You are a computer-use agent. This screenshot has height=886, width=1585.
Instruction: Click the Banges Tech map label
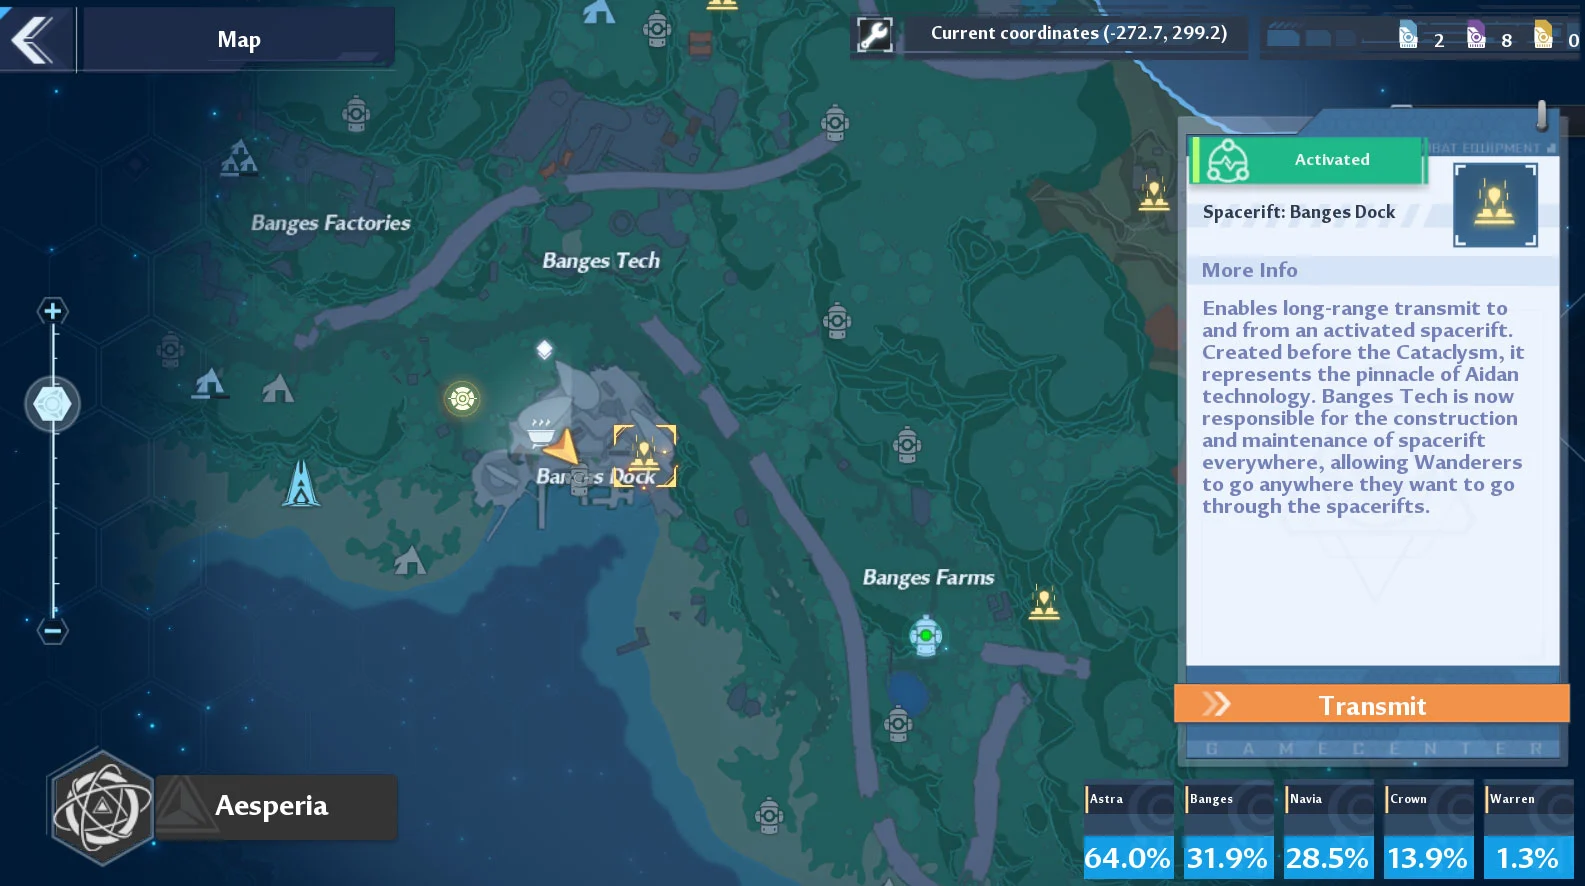tap(601, 261)
